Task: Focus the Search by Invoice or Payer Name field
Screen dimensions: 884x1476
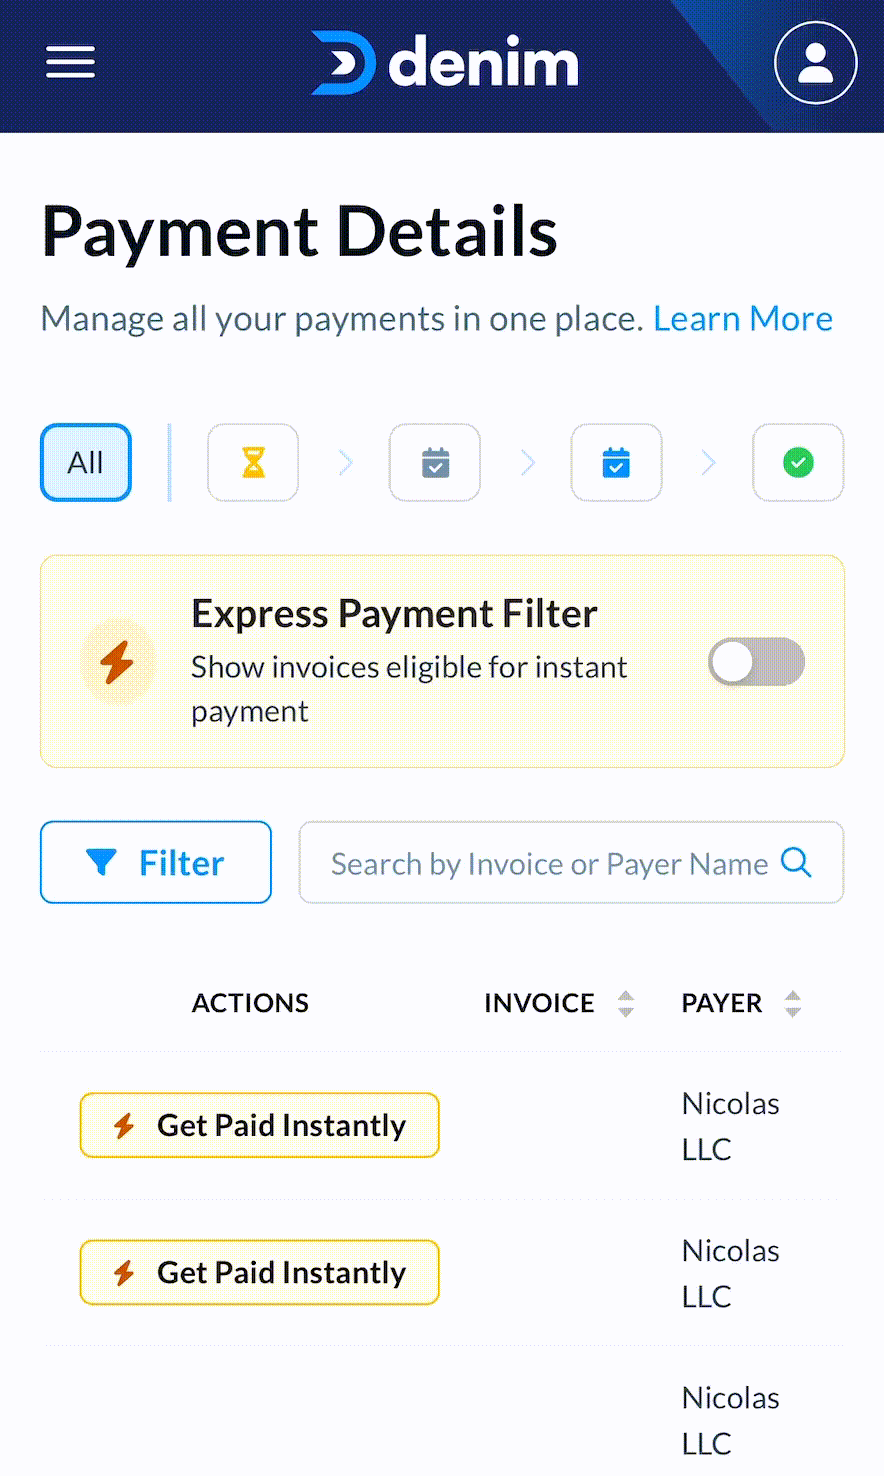Action: click(x=548, y=863)
